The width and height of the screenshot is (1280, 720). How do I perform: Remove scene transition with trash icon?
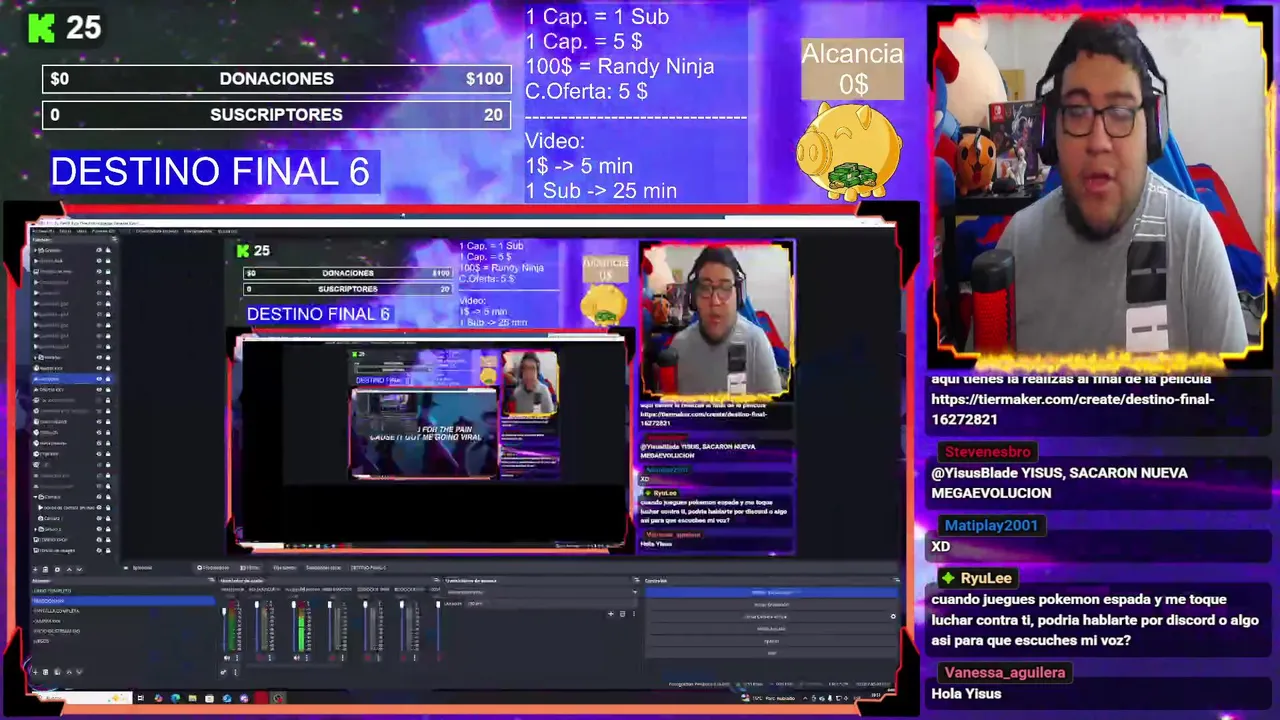[622, 614]
